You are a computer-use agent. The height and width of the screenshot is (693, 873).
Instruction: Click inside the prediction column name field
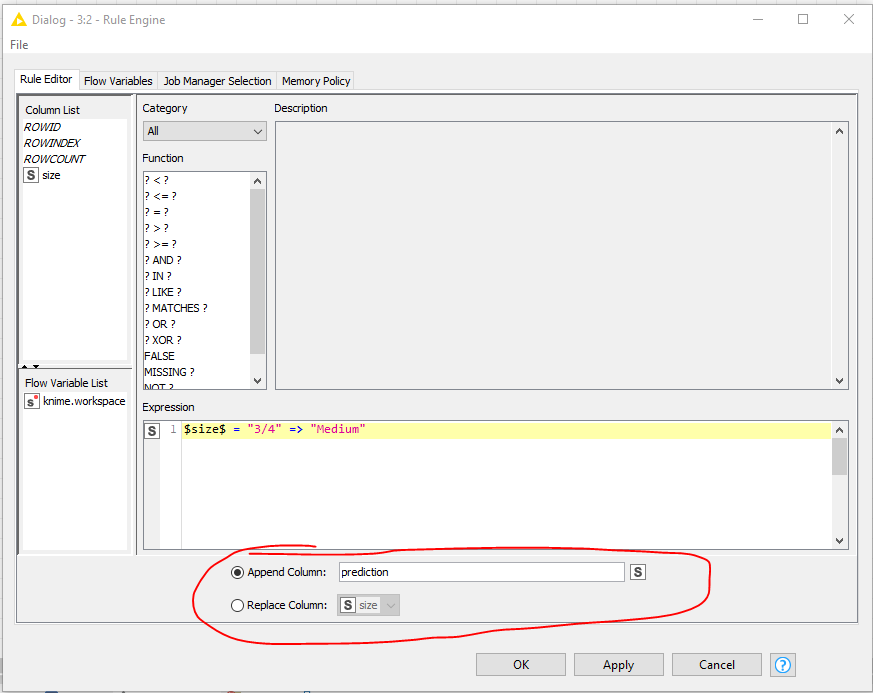[480, 571]
